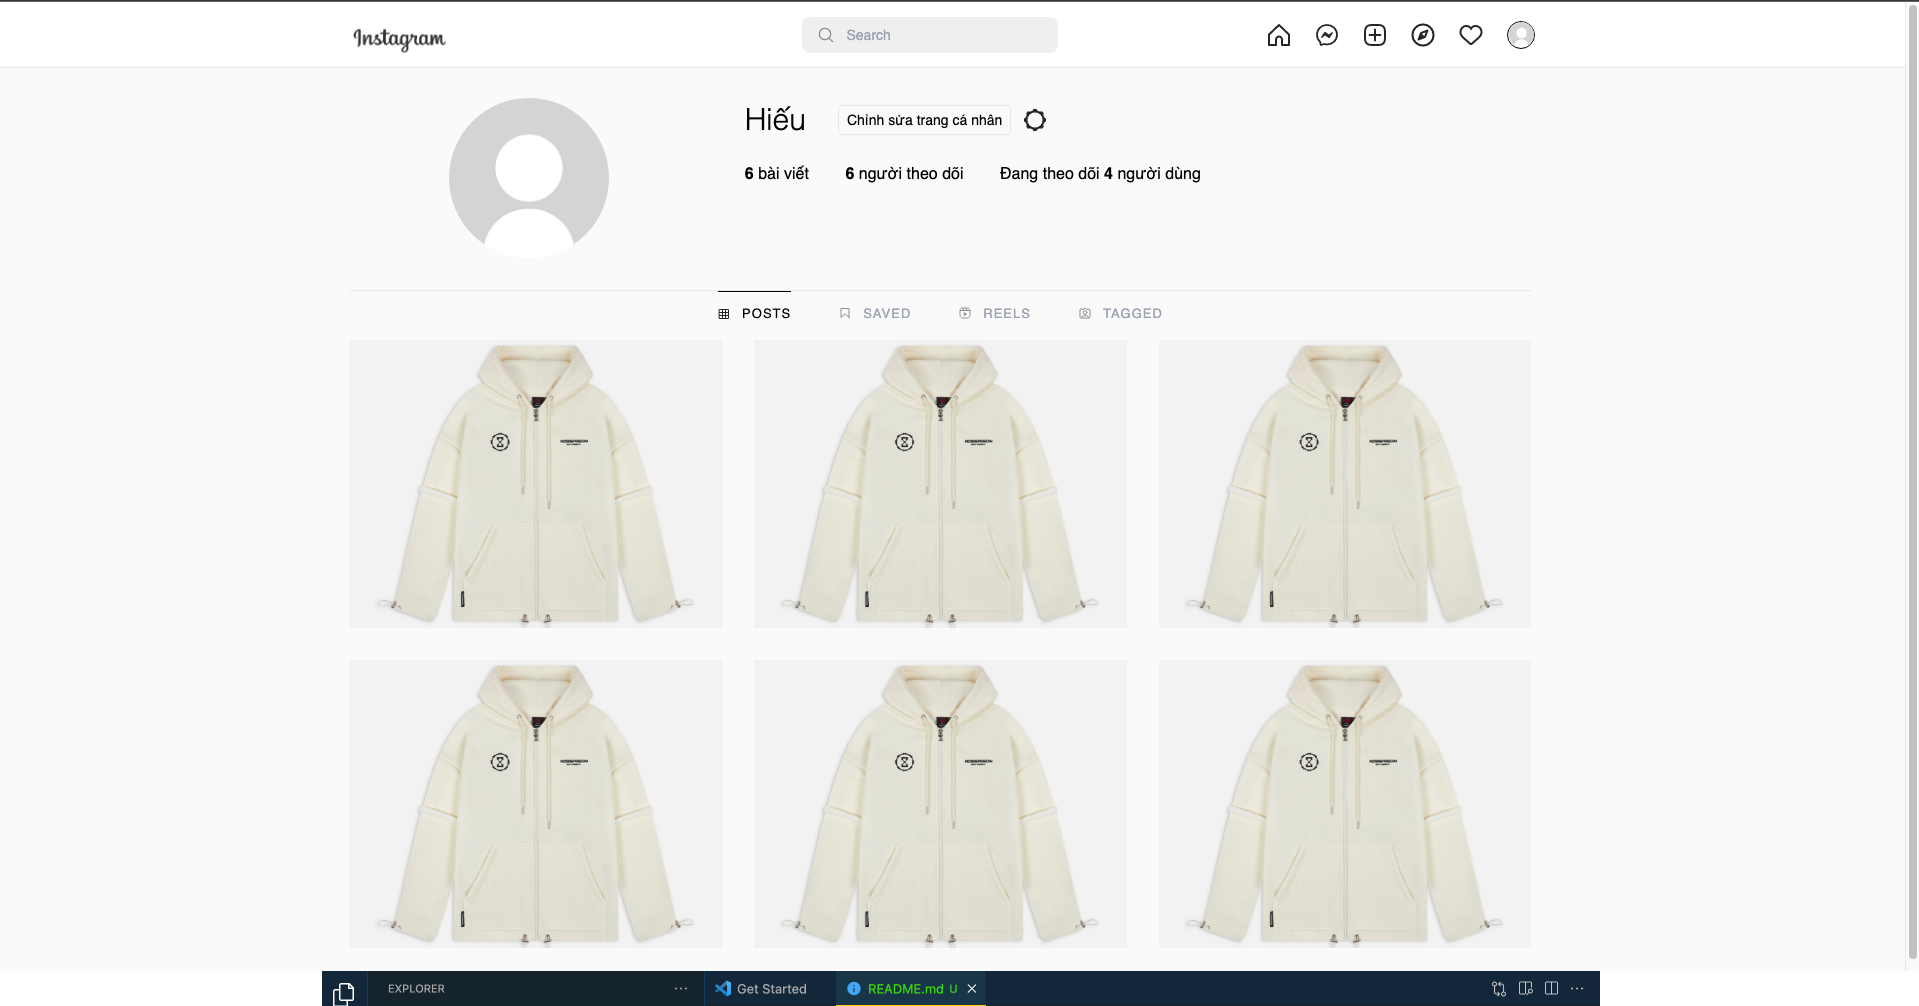Open Explore using the compass icon

coord(1423,34)
